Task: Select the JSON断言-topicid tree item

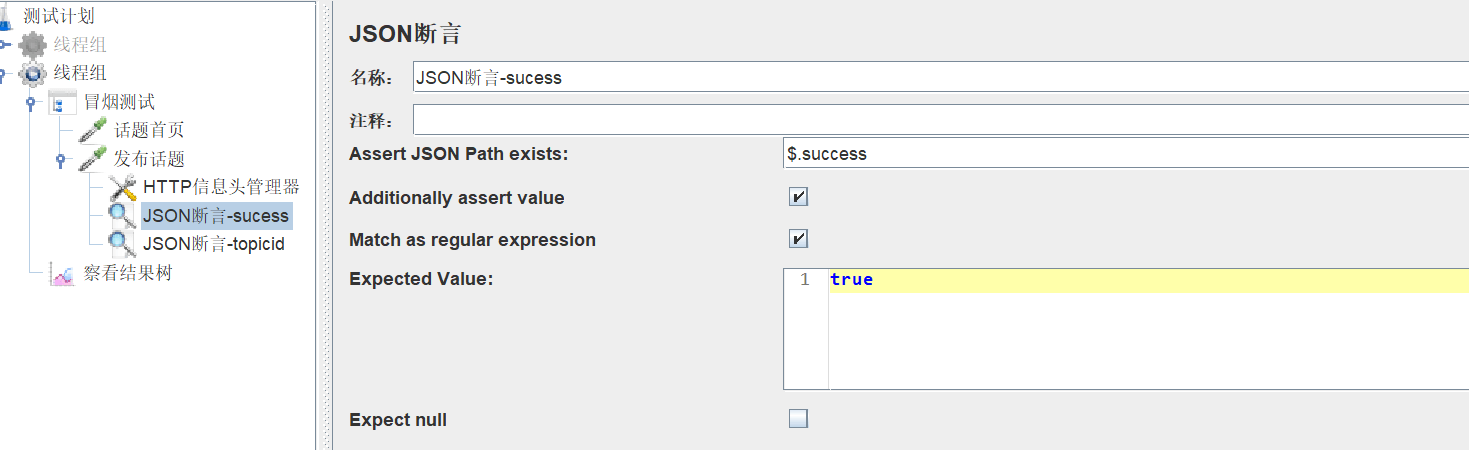Action: point(213,243)
